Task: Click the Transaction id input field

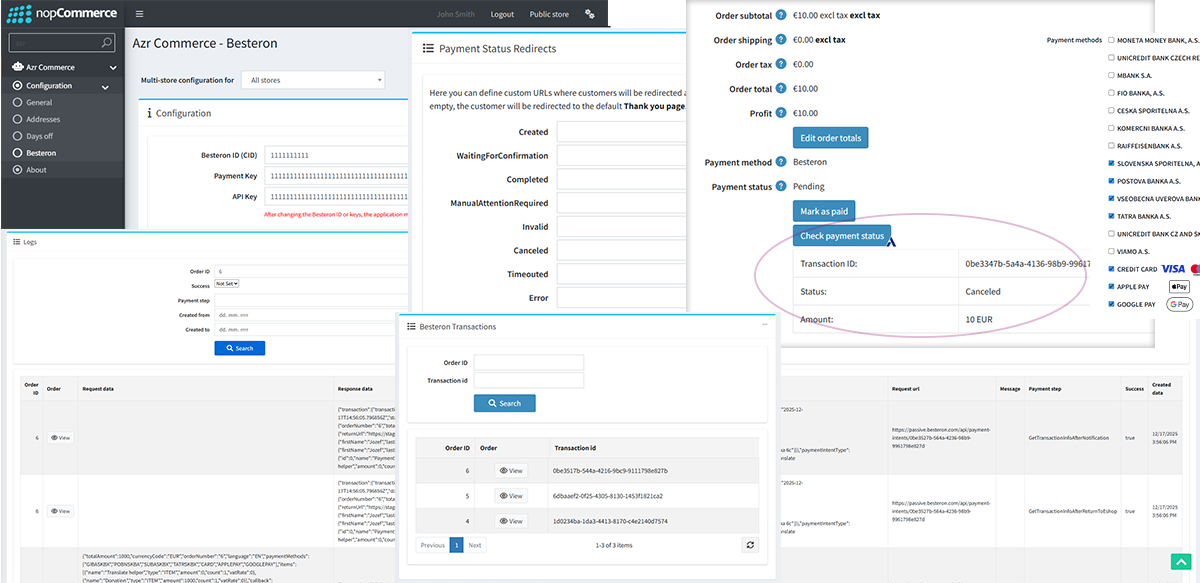Action: tap(528, 380)
